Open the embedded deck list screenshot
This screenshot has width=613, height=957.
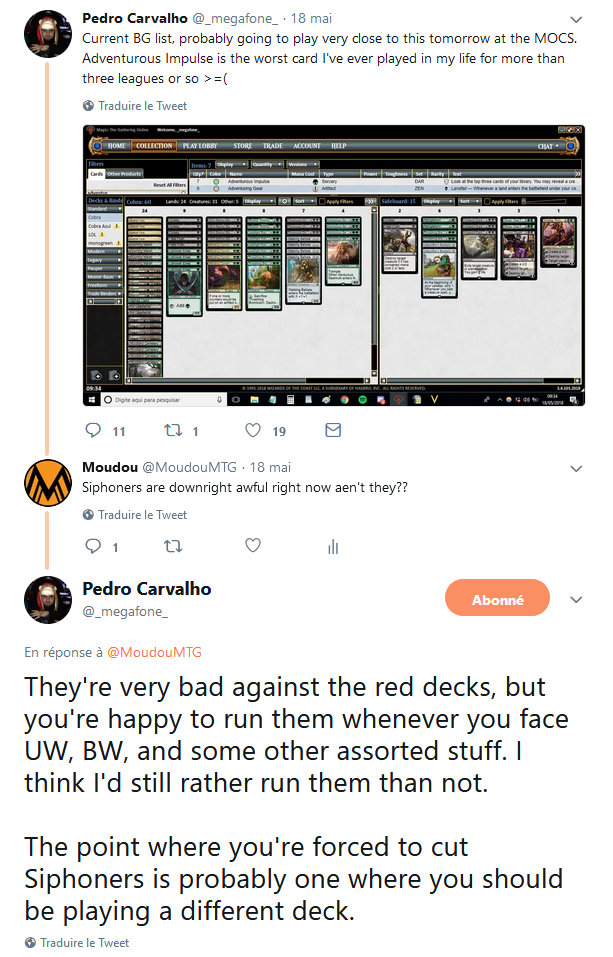[333, 265]
